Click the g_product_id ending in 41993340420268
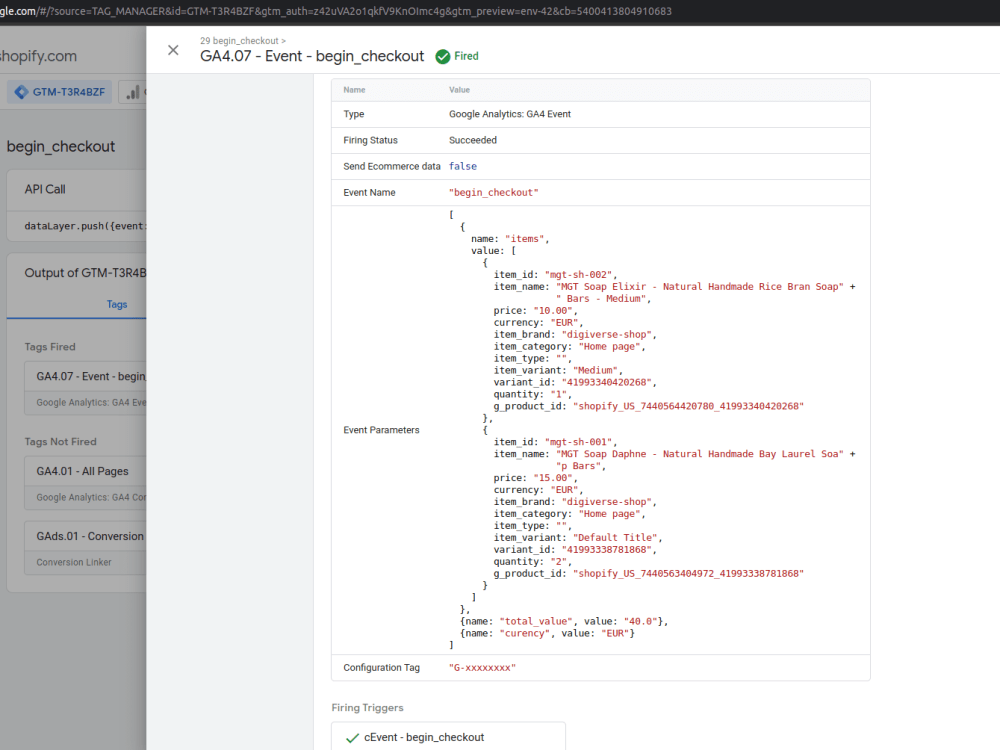 (688, 406)
